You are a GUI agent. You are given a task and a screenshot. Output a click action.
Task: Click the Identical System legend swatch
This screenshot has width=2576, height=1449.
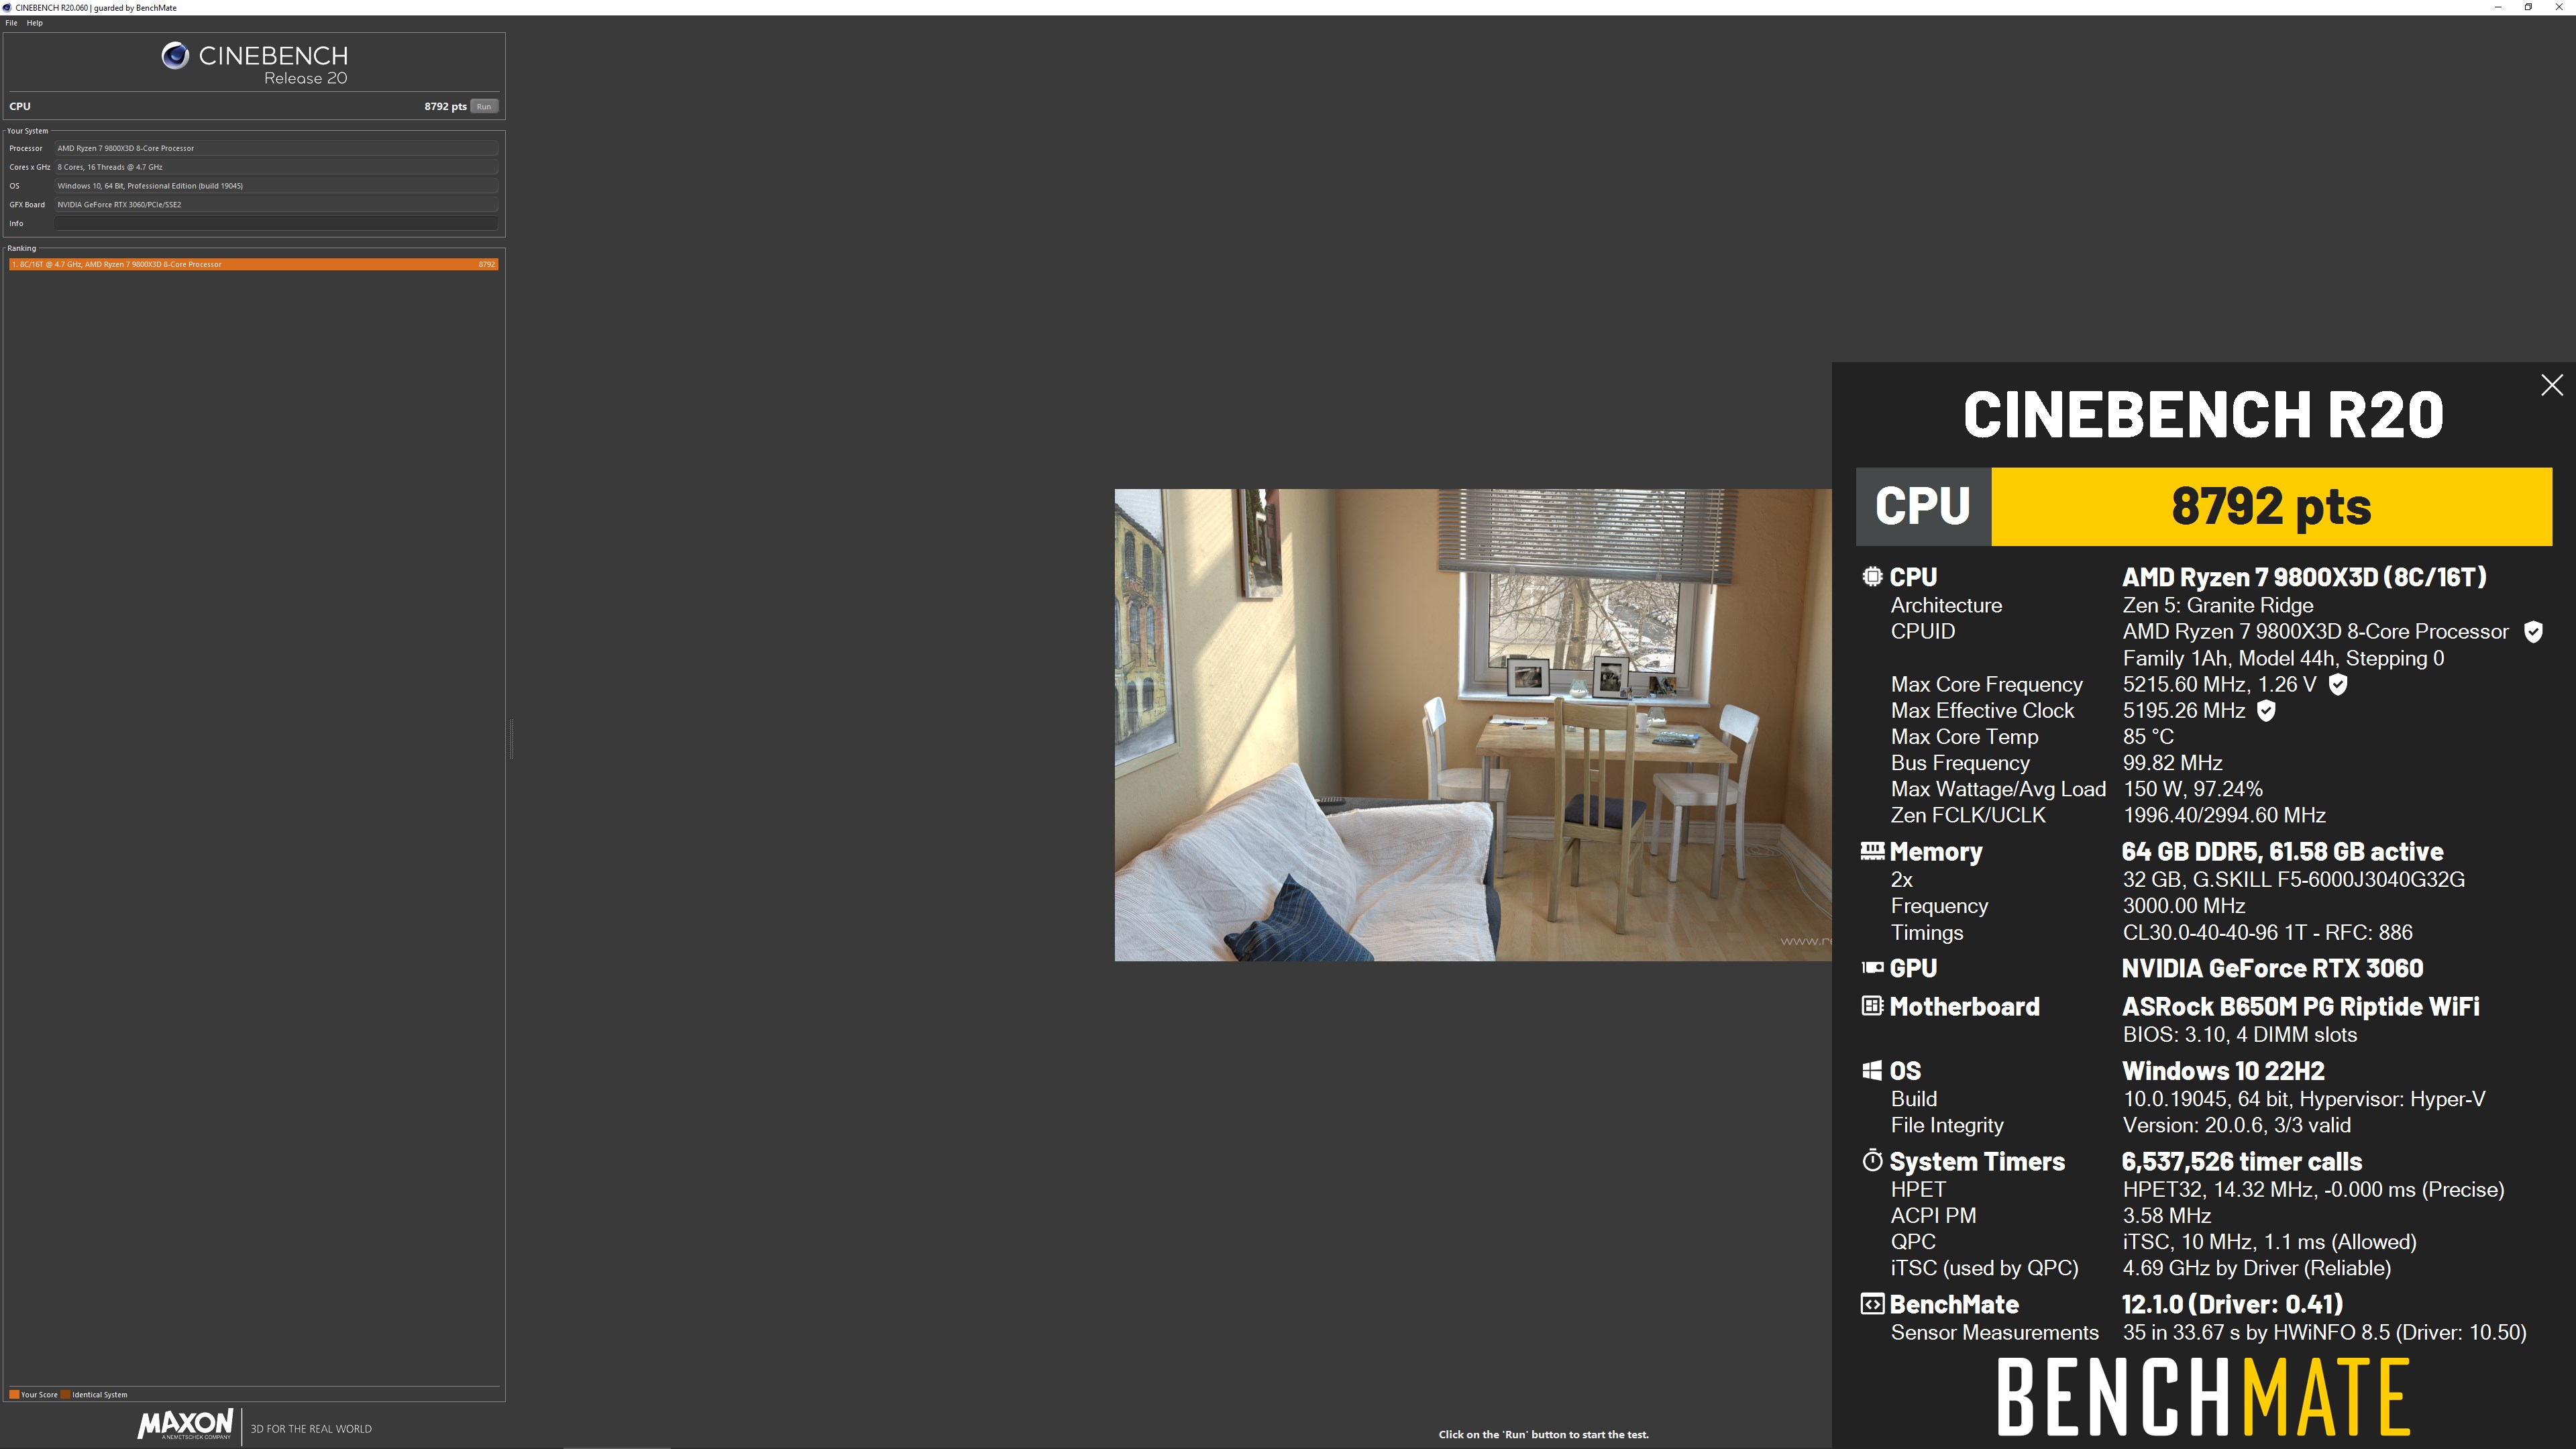coord(66,1394)
